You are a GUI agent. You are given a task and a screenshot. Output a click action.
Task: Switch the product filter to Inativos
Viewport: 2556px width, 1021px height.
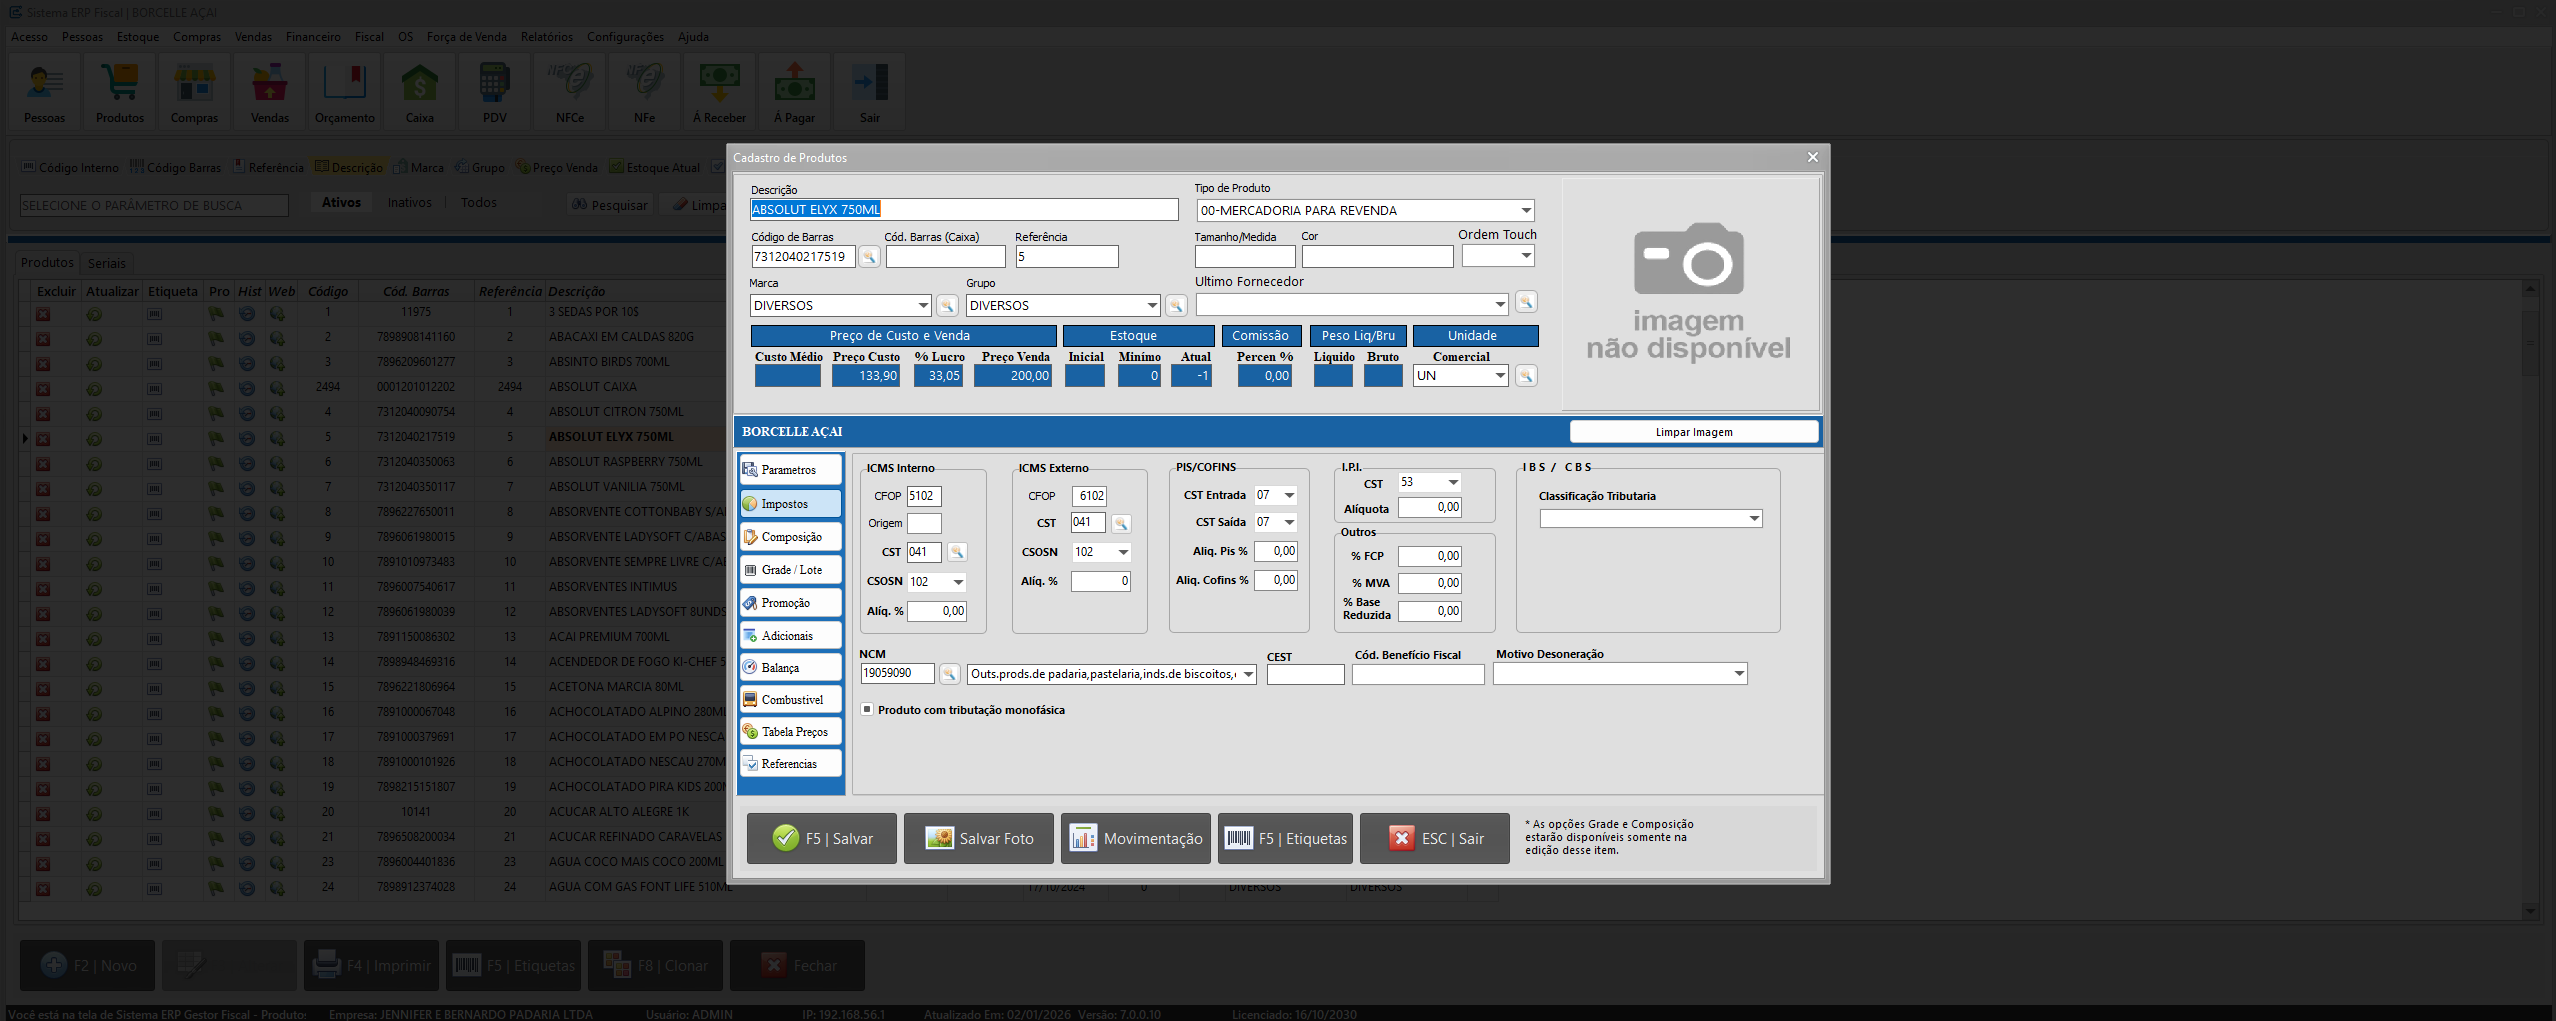point(409,201)
